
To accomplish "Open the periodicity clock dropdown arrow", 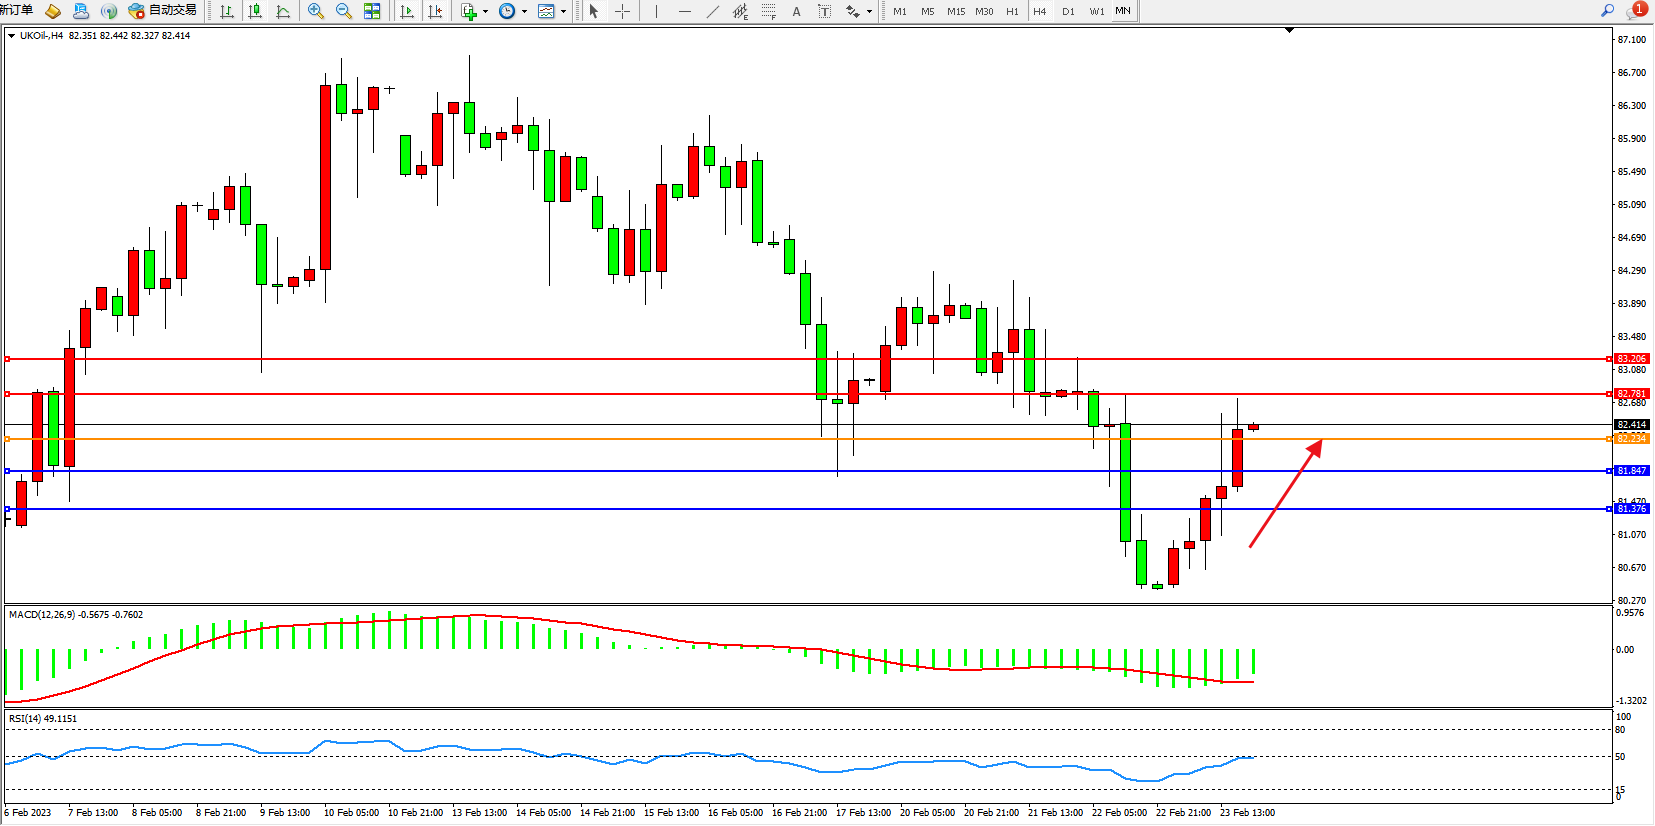I will click(524, 12).
